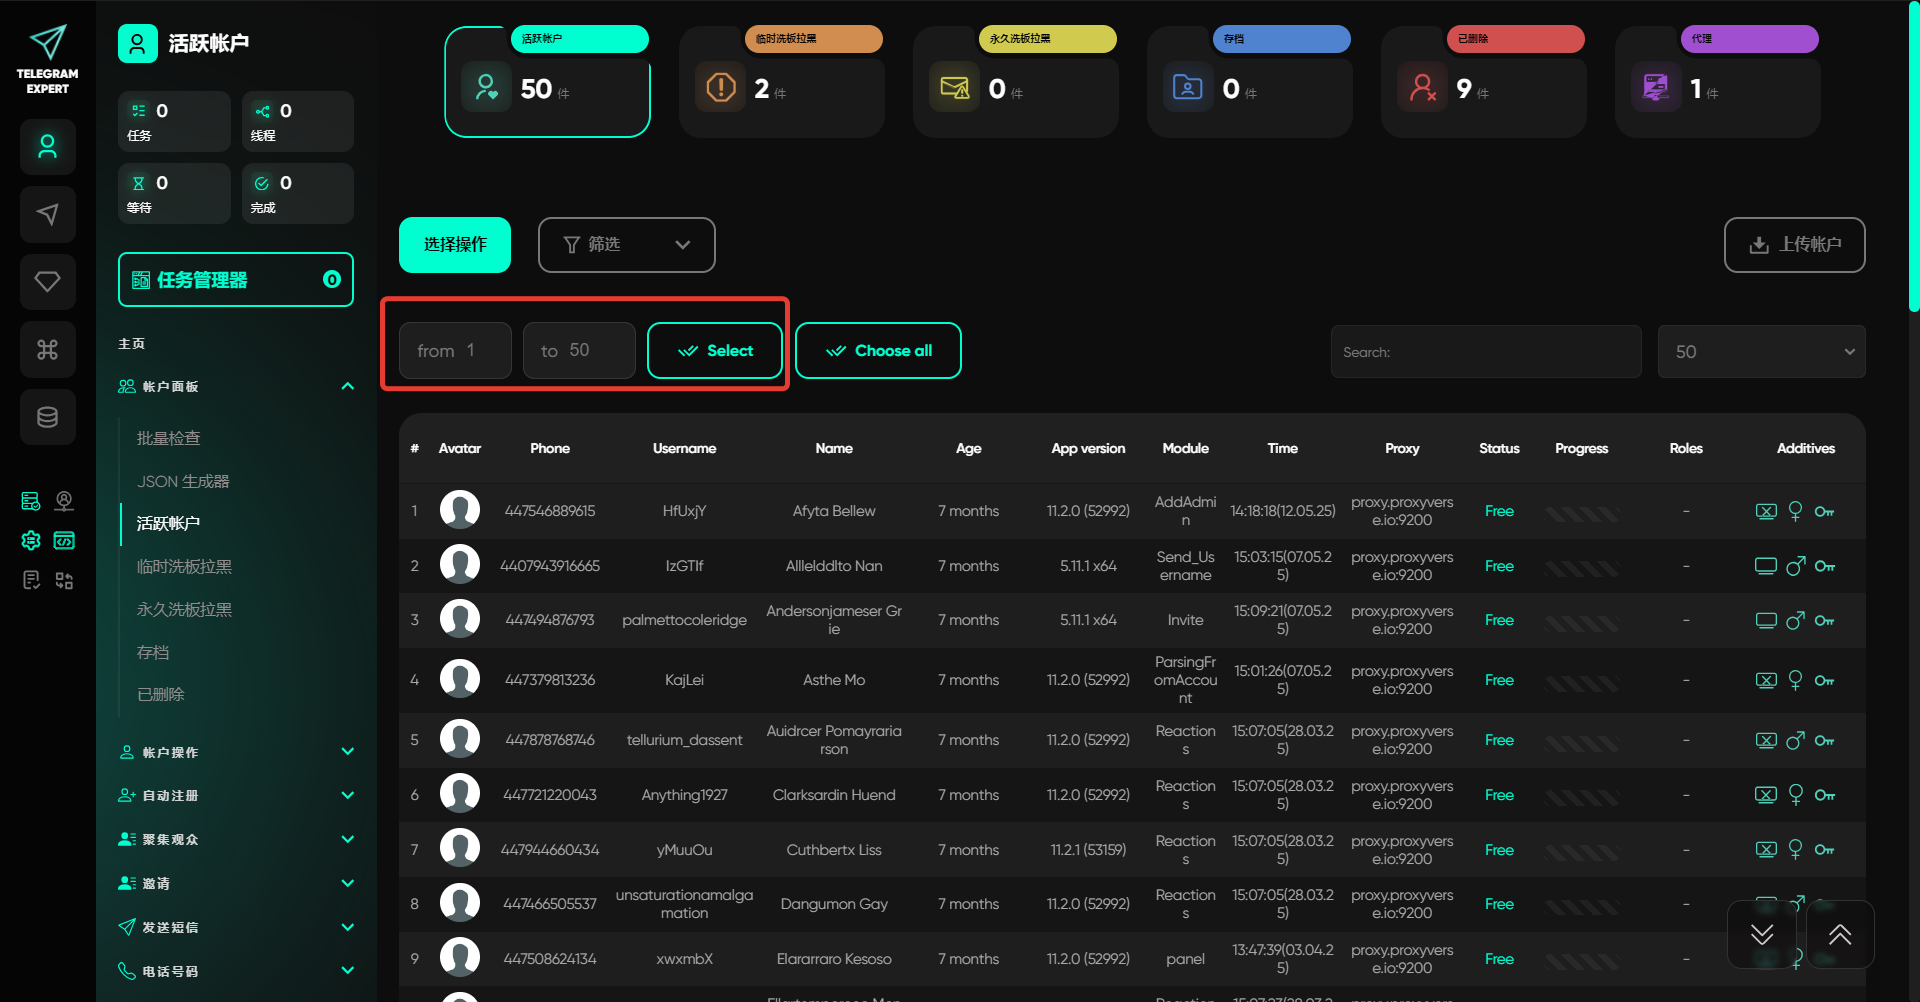Open the 临时洗板拉黑 tab card
The image size is (1920, 1002).
[x=781, y=82]
